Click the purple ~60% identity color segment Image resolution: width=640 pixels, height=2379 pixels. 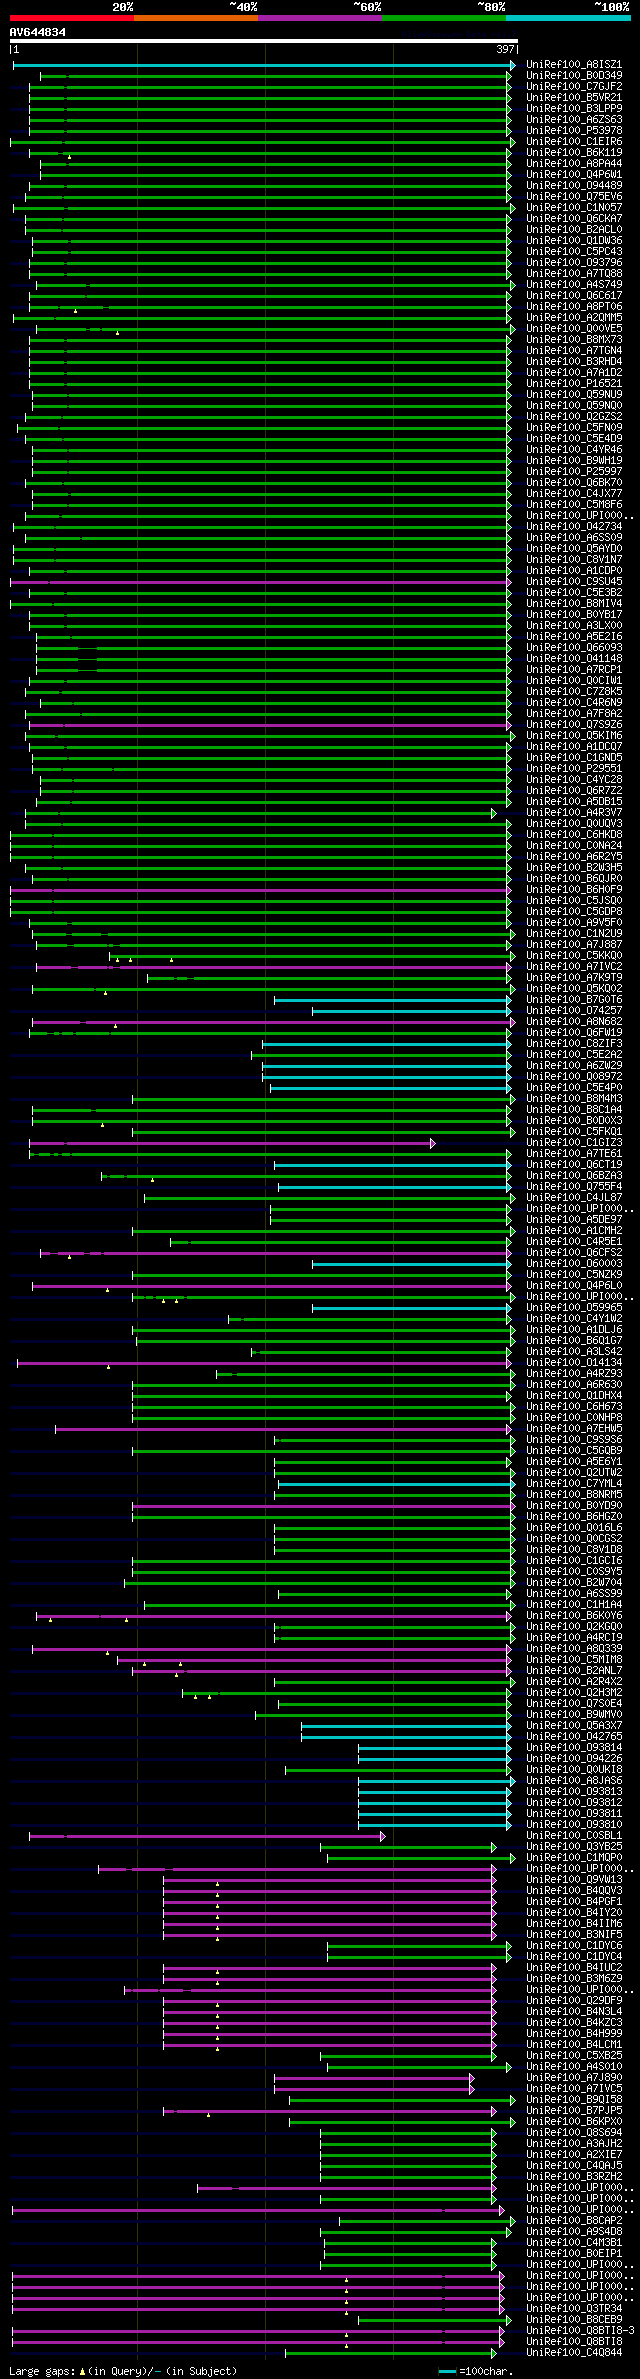point(320,18)
